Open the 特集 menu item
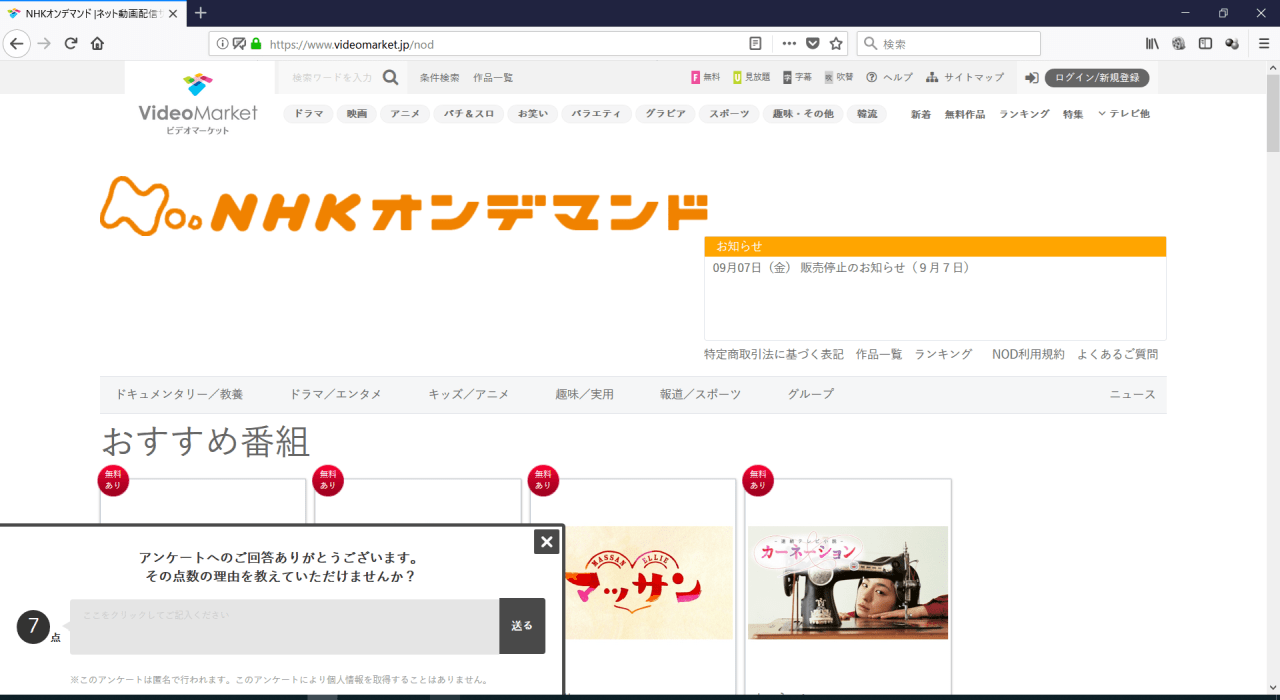 click(1073, 114)
